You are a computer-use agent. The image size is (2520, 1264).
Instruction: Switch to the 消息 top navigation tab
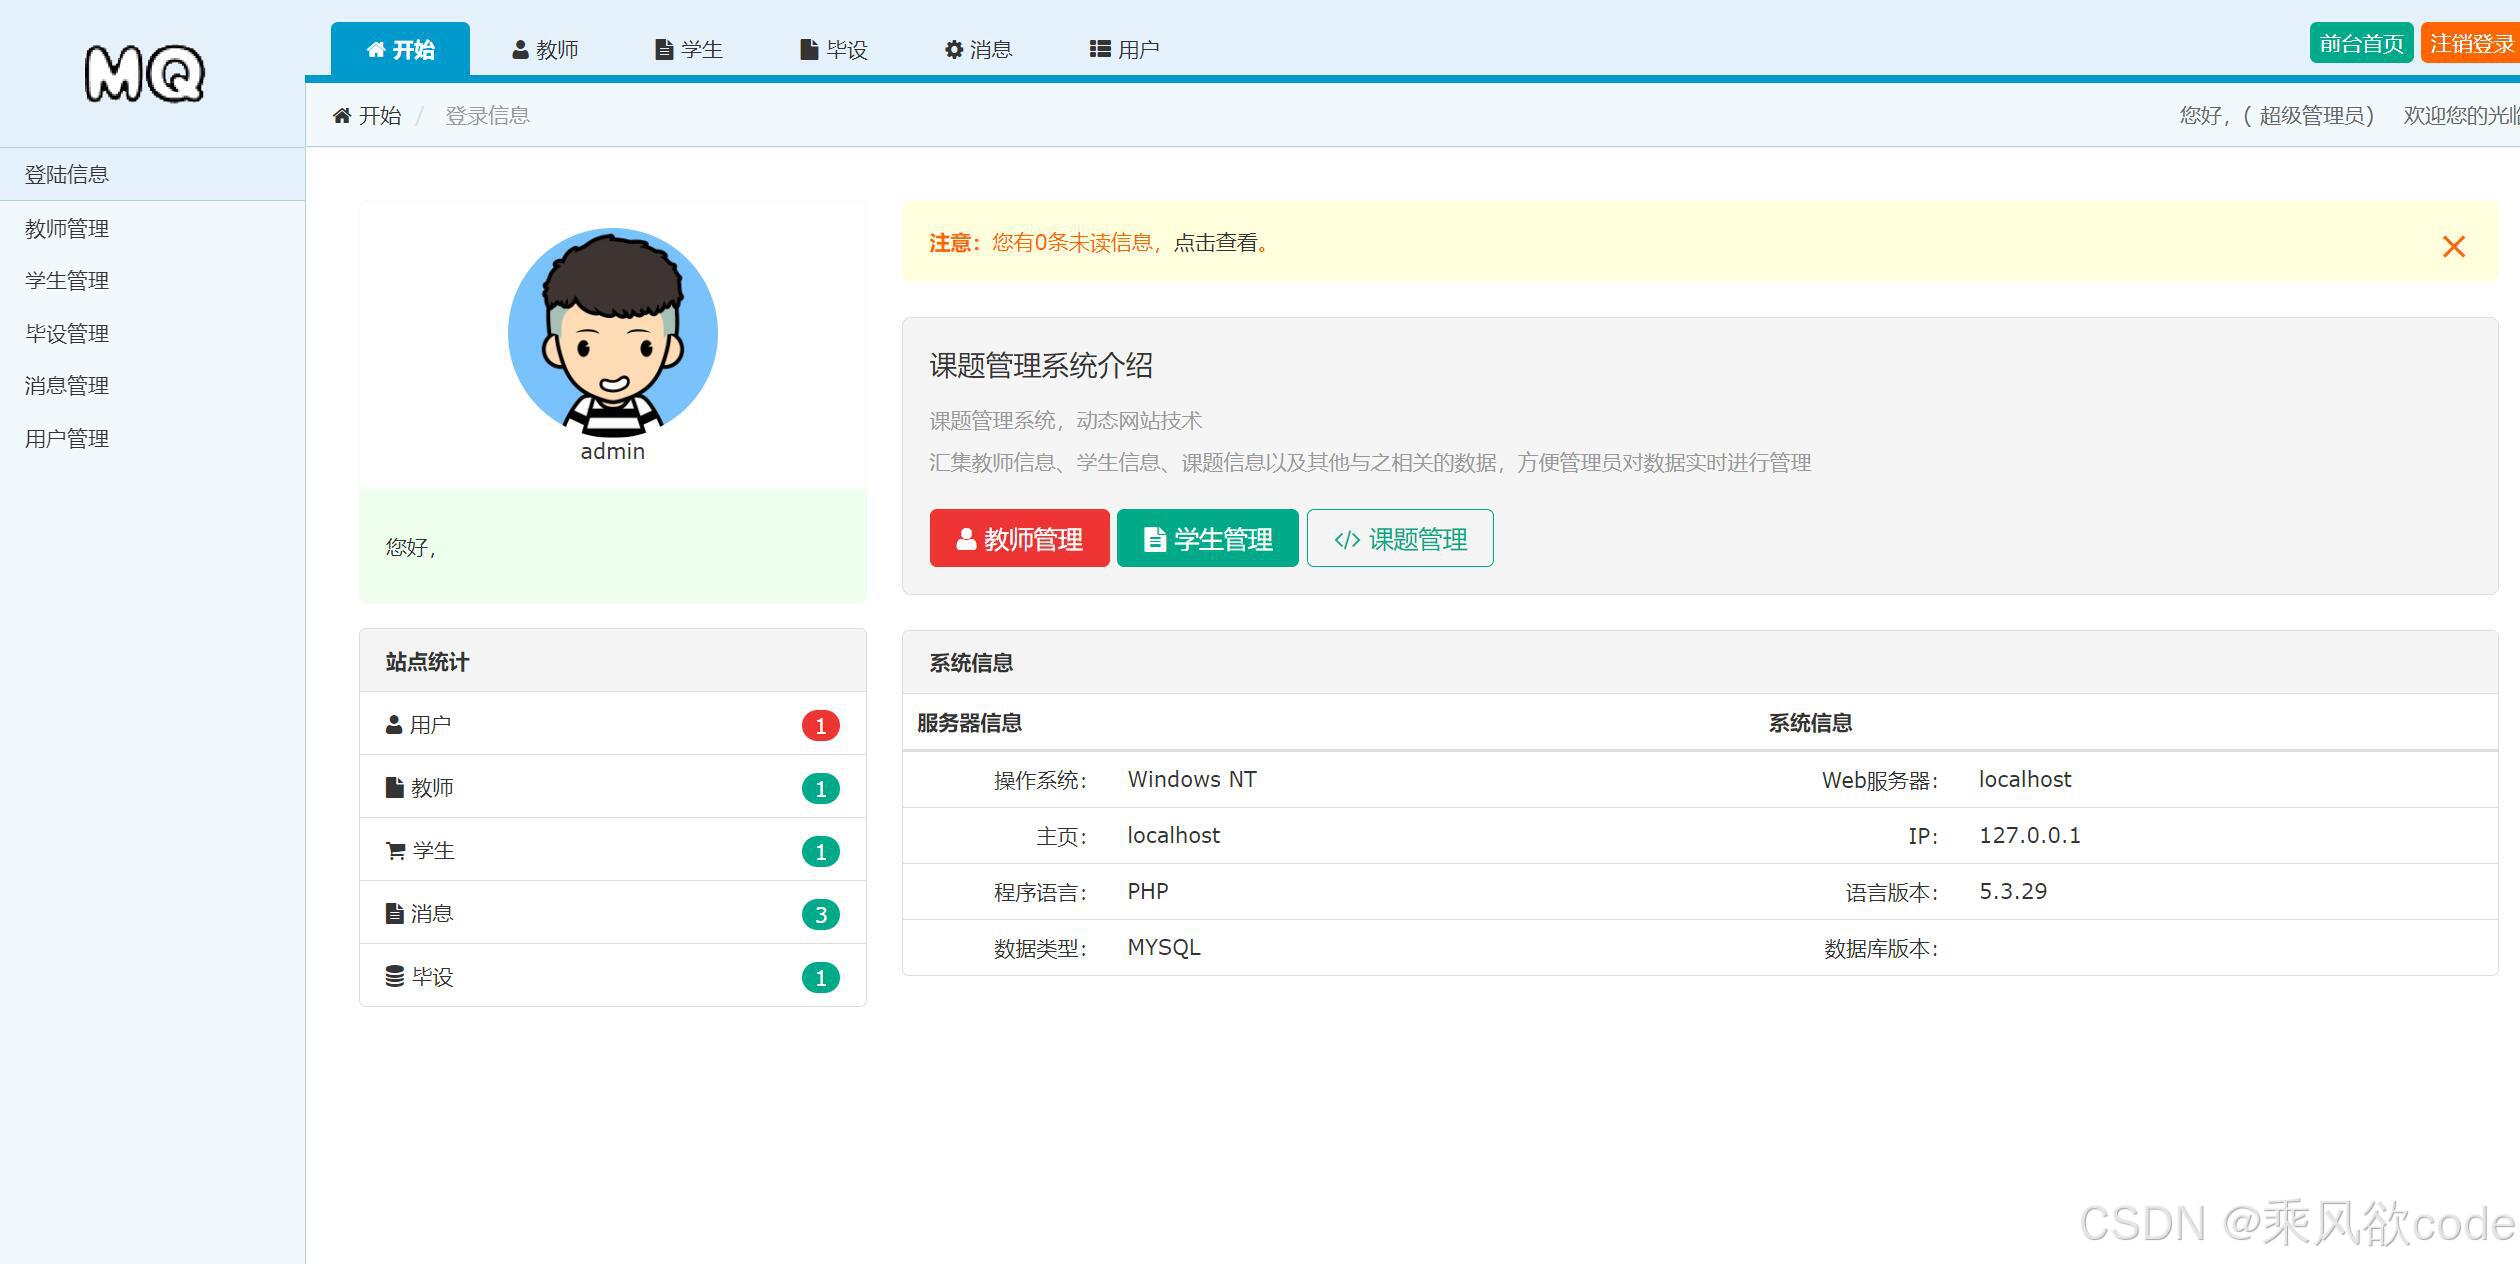[x=978, y=48]
